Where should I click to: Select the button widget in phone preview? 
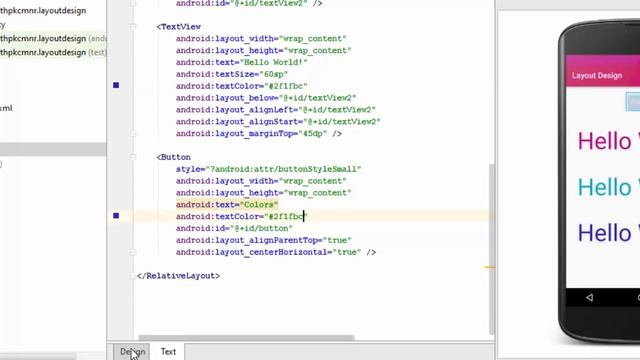pyautogui.click(x=633, y=102)
